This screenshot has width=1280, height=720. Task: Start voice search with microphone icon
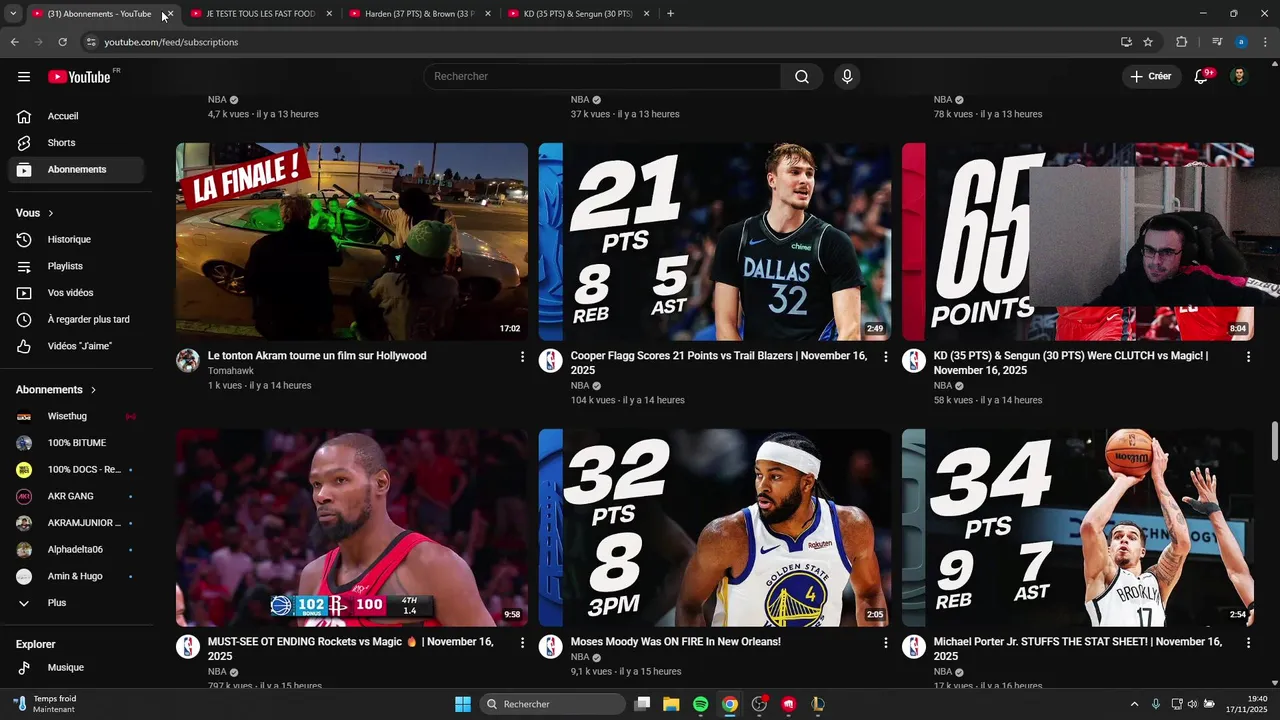(x=847, y=77)
